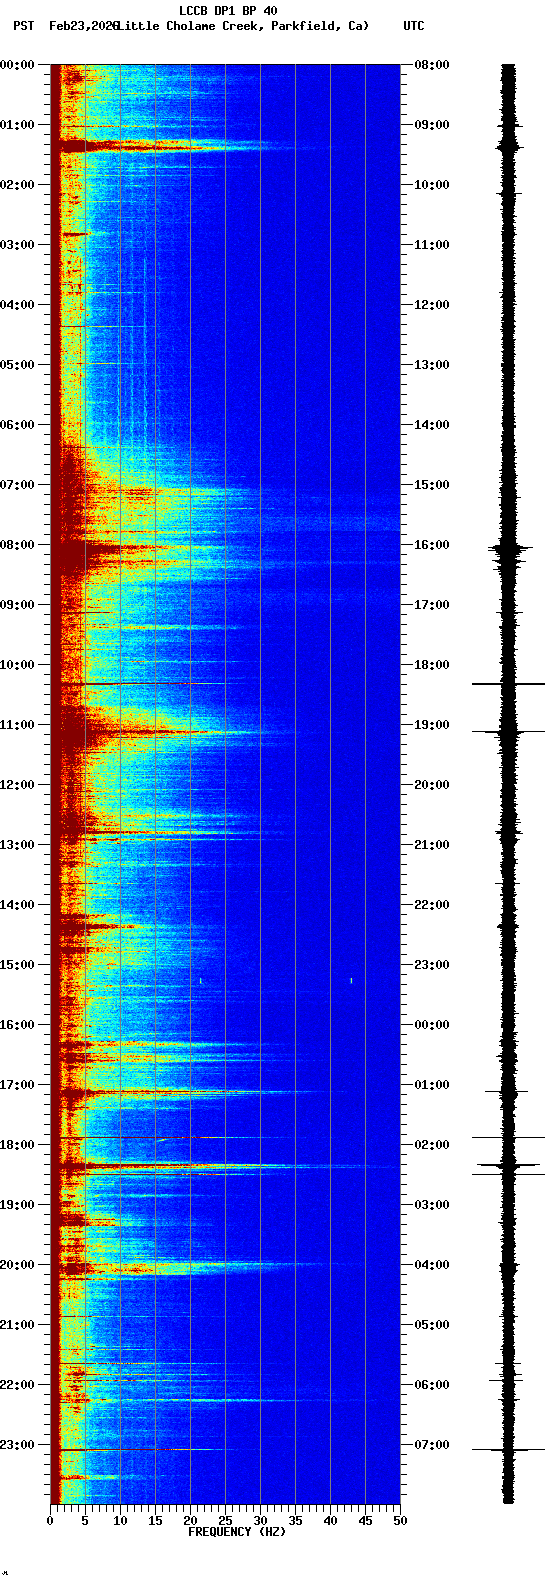The height and width of the screenshot is (1584, 552).
Task: Click the PST time label '09:00'
Action: click(x=17, y=605)
